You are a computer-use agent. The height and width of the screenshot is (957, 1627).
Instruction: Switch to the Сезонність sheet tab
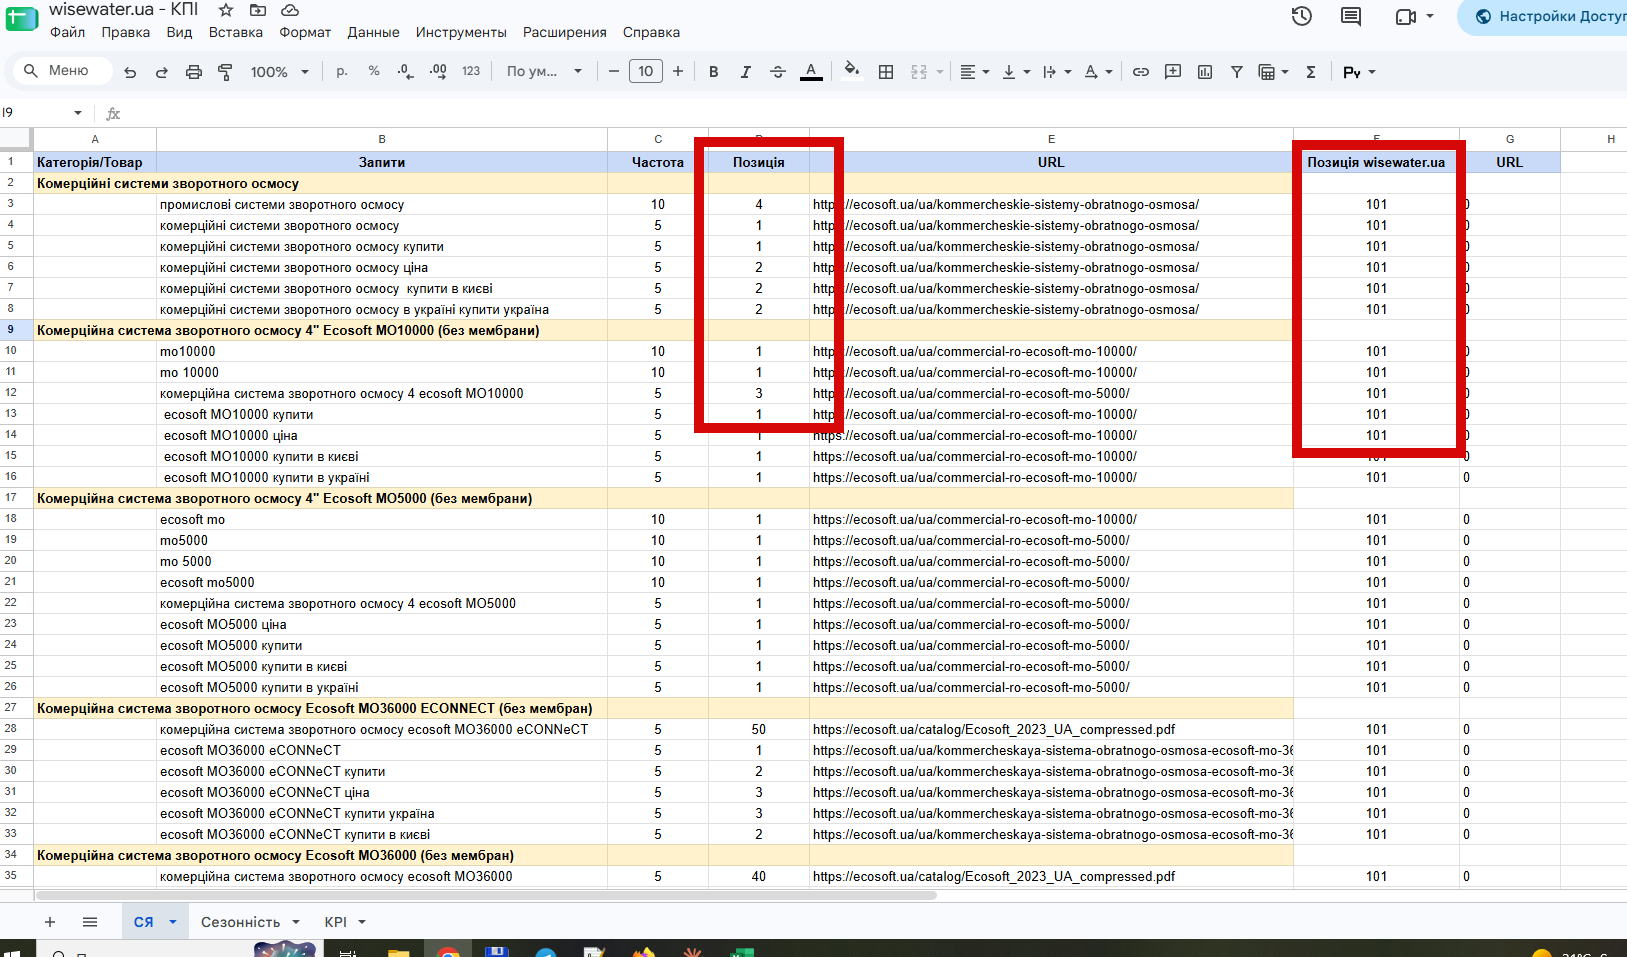point(240,922)
